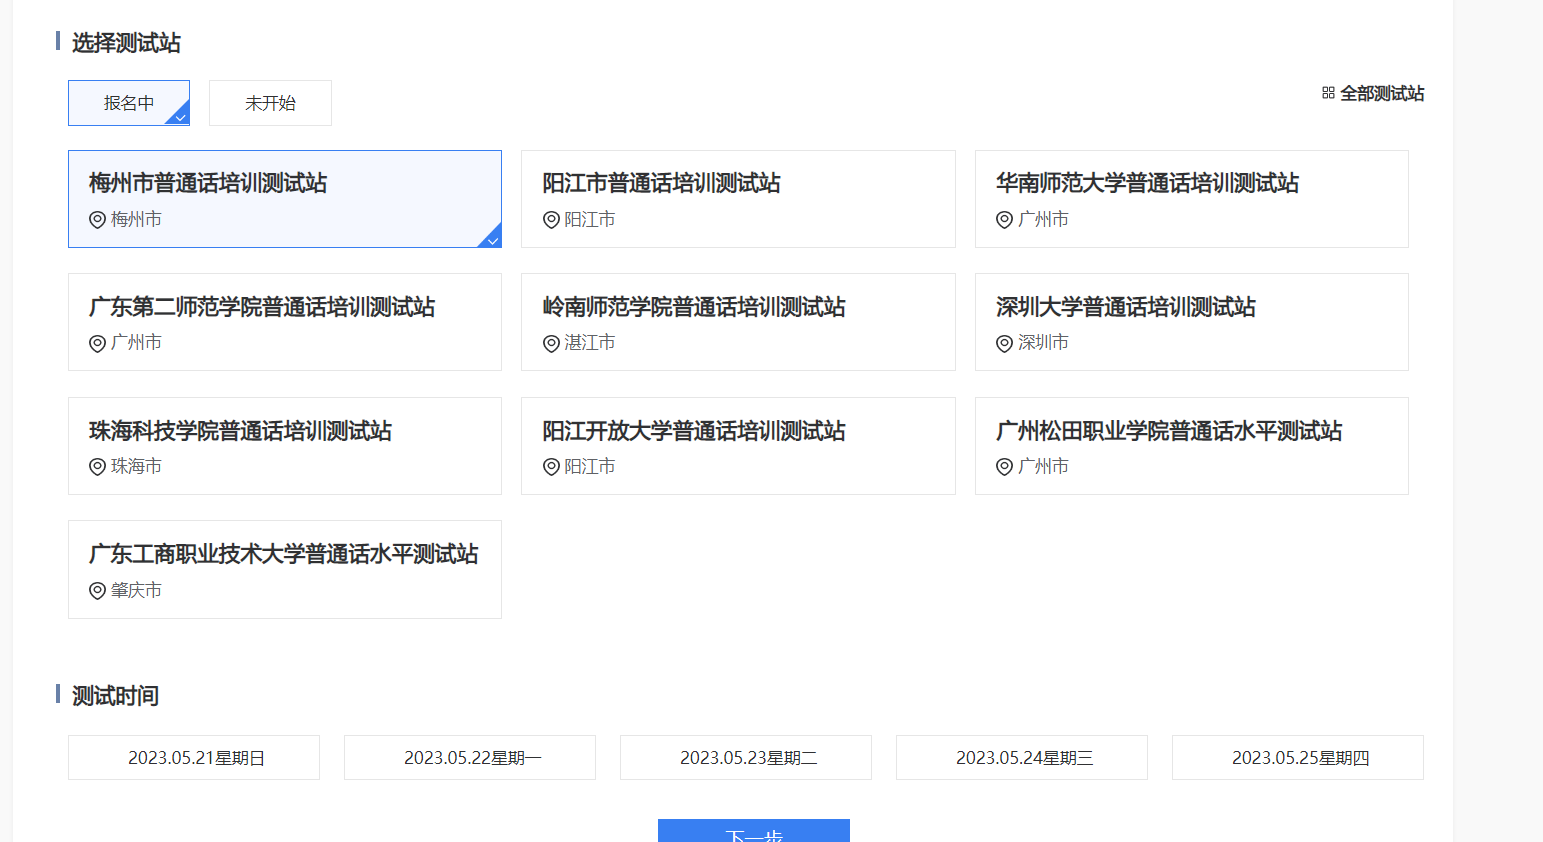Click the 深圳市 location text
The height and width of the screenshot is (842, 1543).
pos(1043,343)
